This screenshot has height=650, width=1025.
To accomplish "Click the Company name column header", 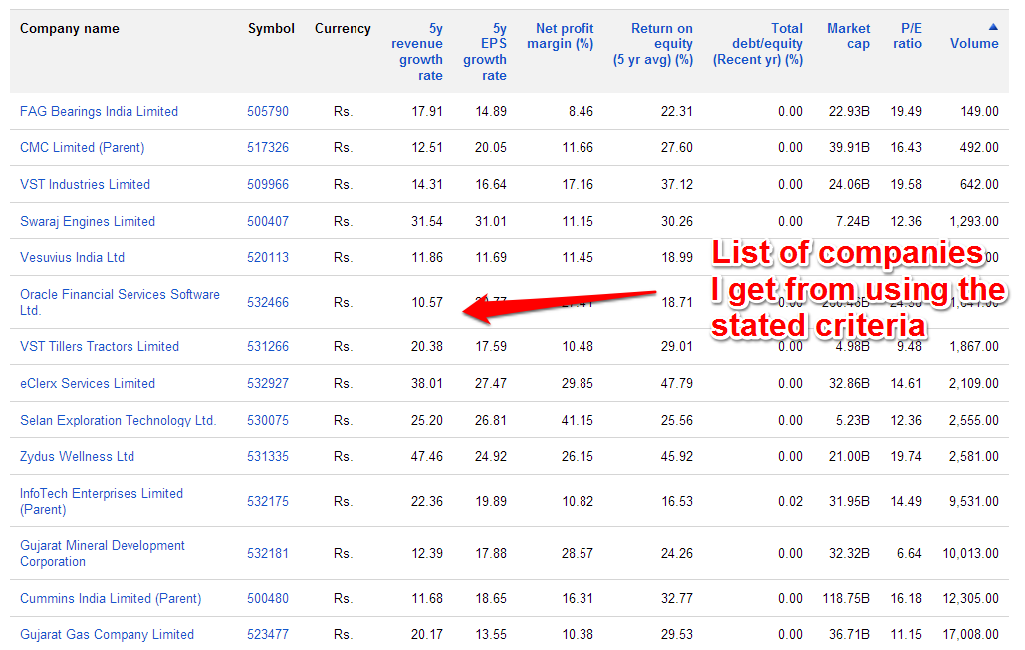I will [70, 28].
